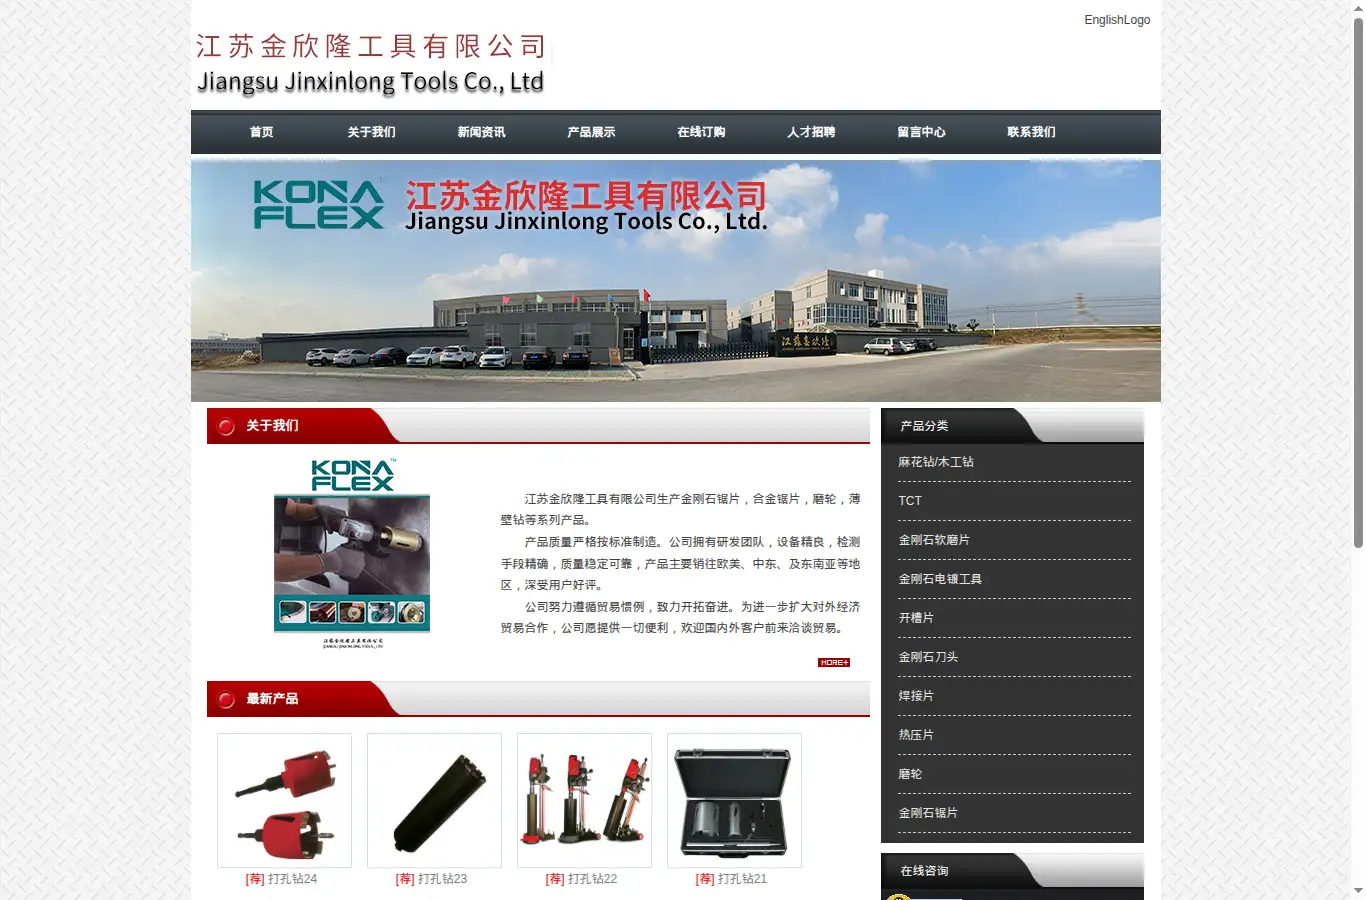Open 麻花钻/木工钻 product category

pyautogui.click(x=936, y=462)
